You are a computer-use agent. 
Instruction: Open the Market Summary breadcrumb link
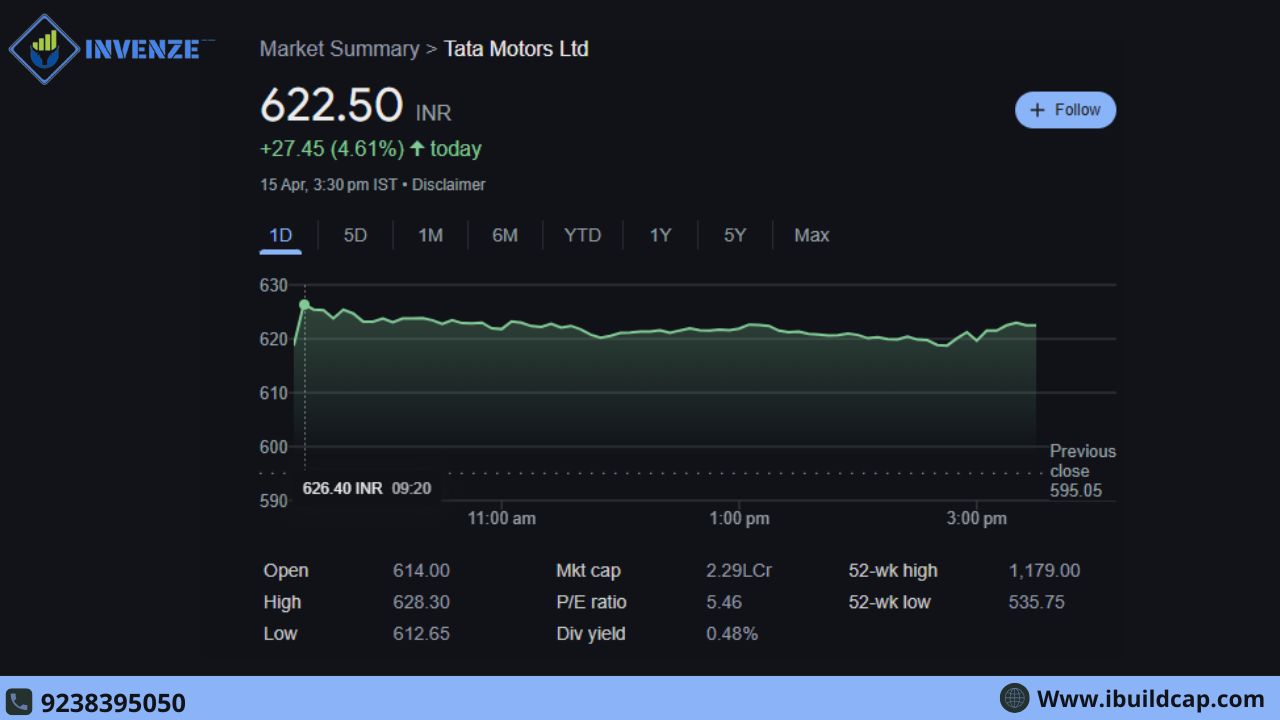tap(339, 49)
